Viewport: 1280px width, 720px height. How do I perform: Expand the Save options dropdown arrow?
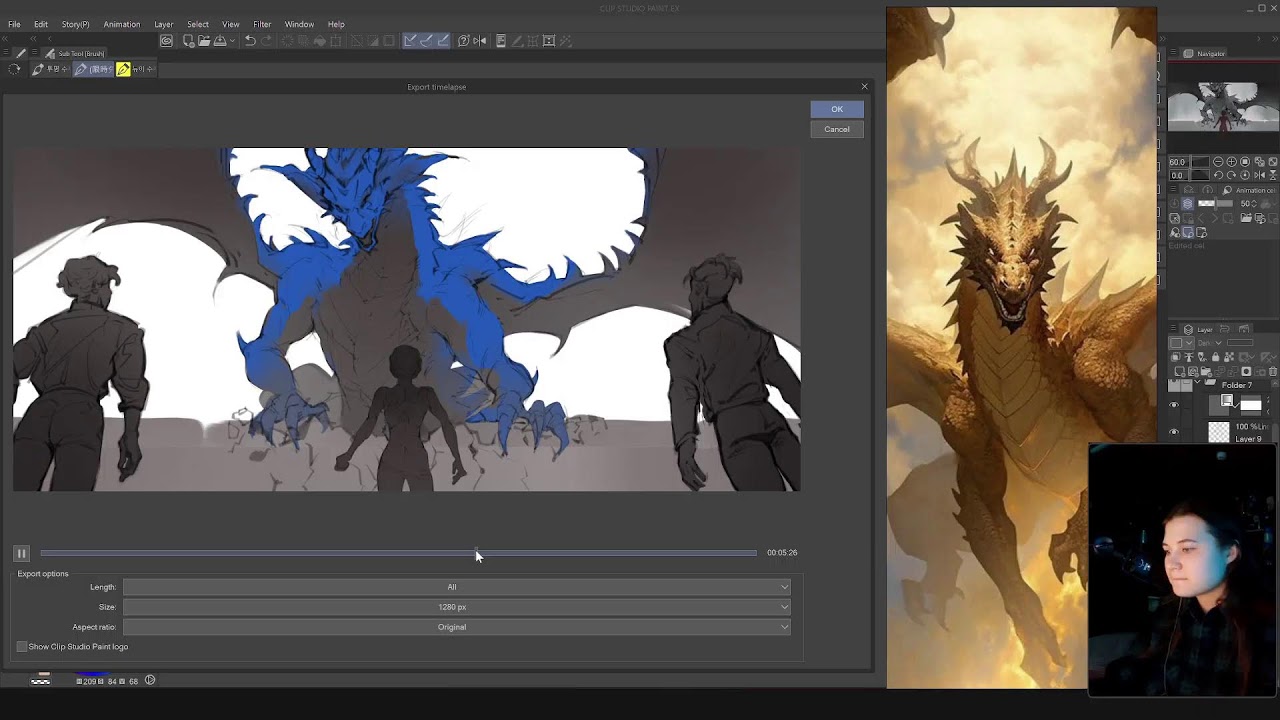tap(232, 41)
